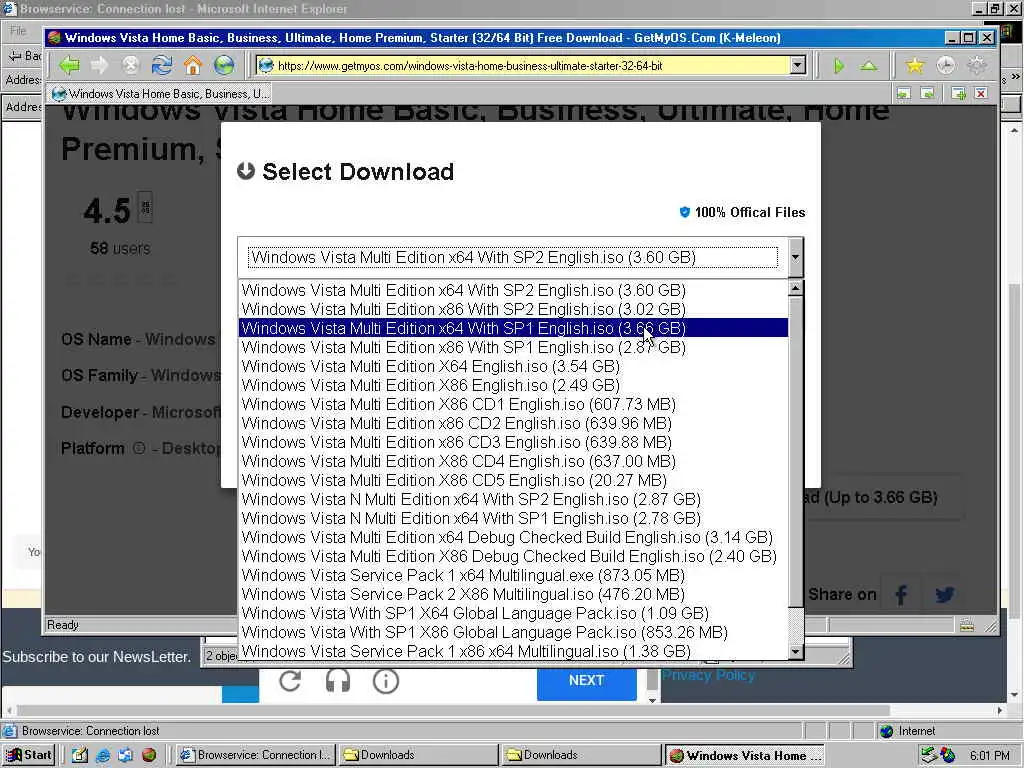Choose x86 CD3 English.iso (639.88 MB)

(513, 442)
